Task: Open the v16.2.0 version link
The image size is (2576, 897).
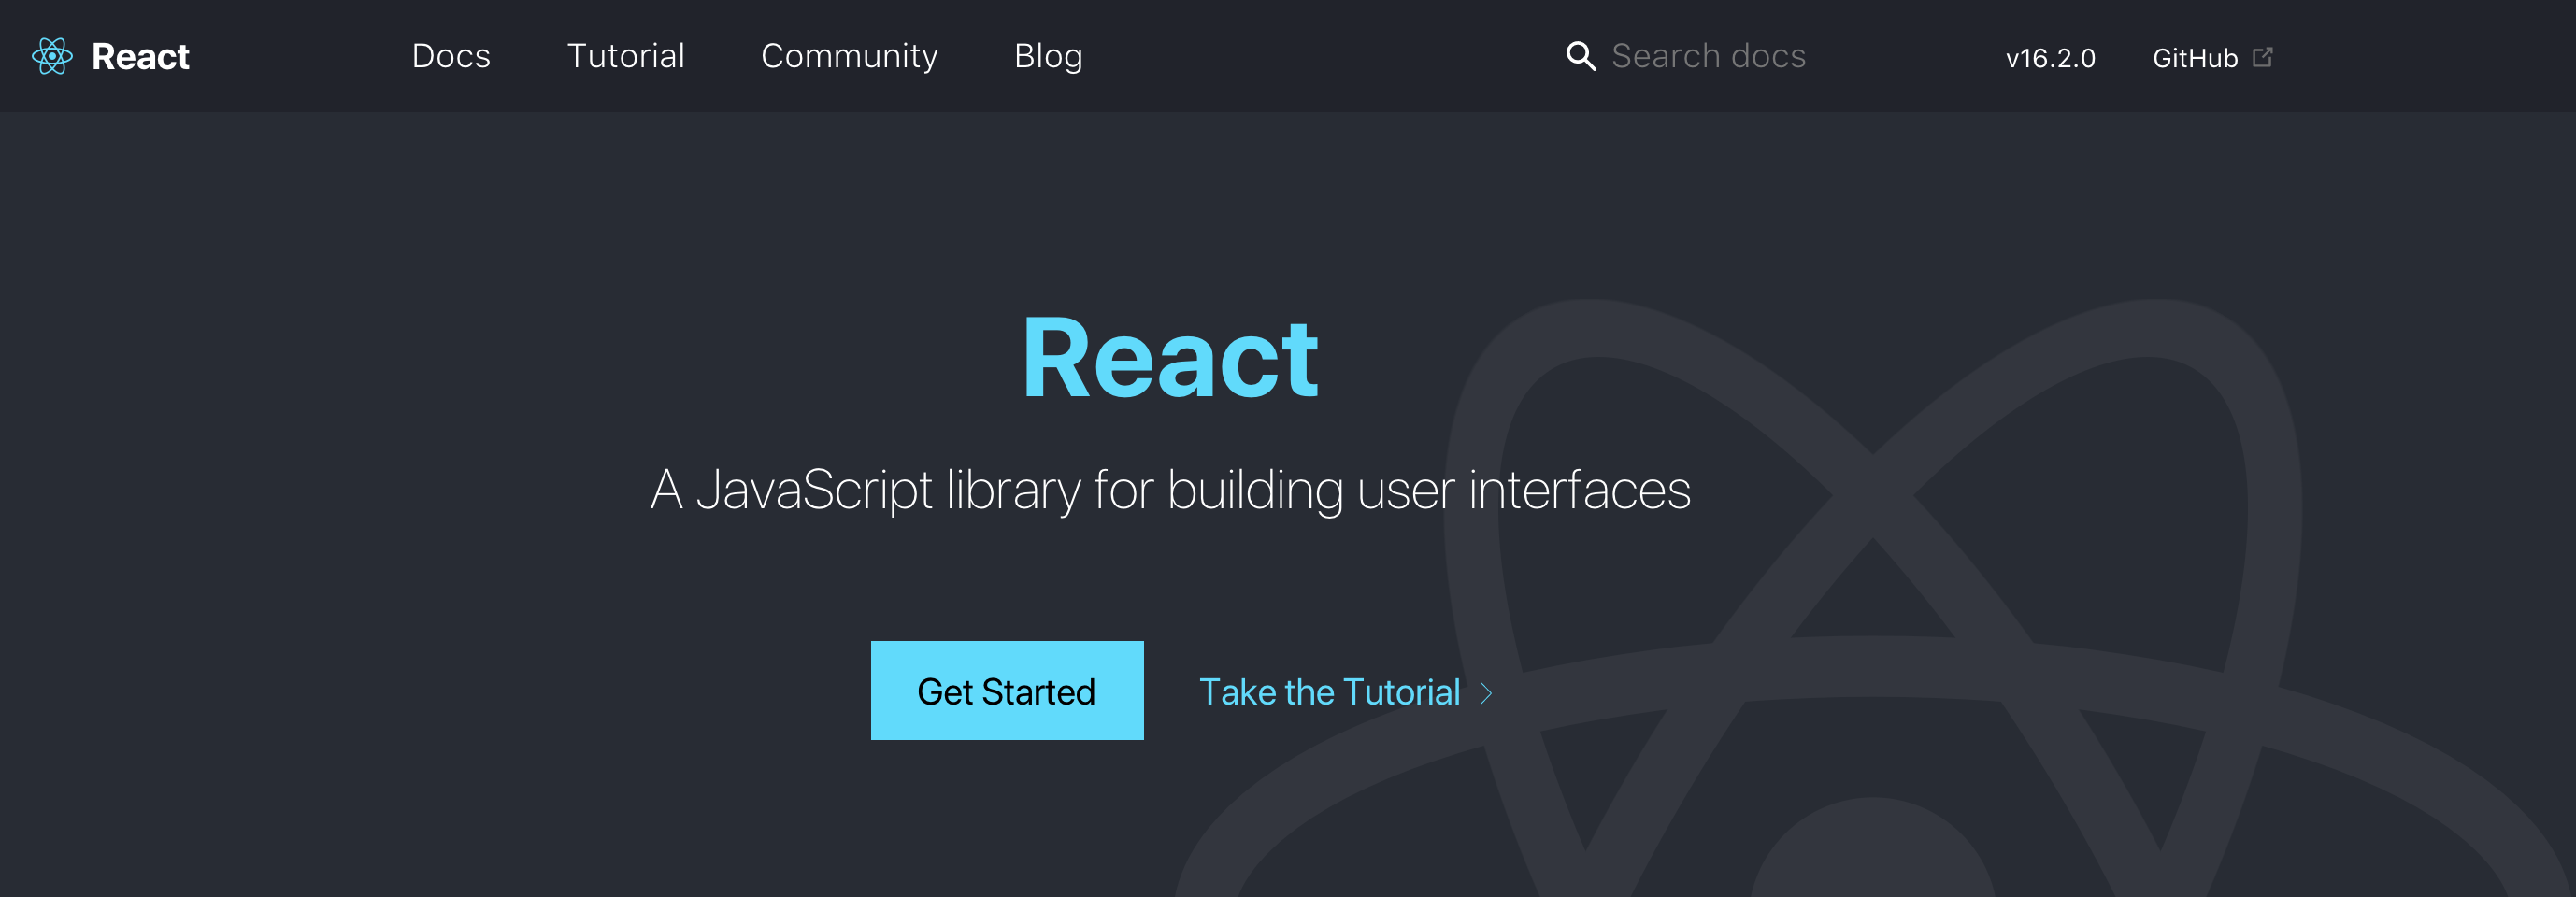Action: (2051, 57)
